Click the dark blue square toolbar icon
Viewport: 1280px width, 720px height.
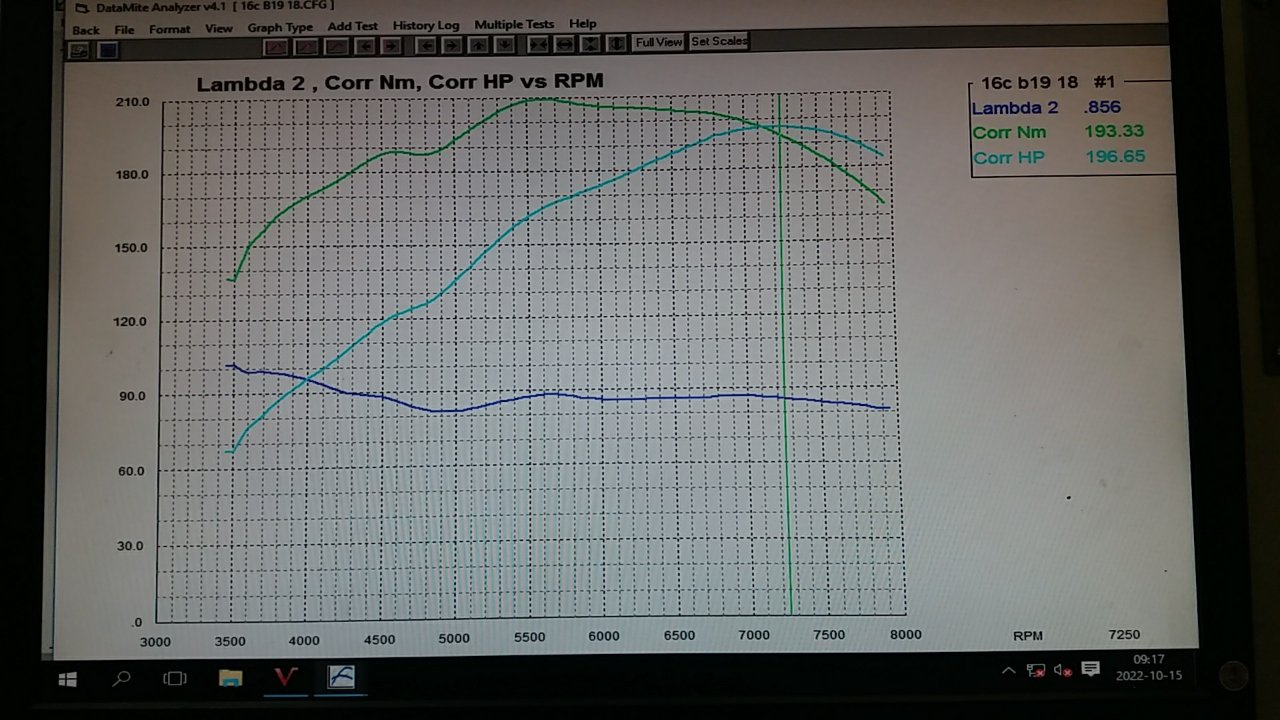click(108, 49)
